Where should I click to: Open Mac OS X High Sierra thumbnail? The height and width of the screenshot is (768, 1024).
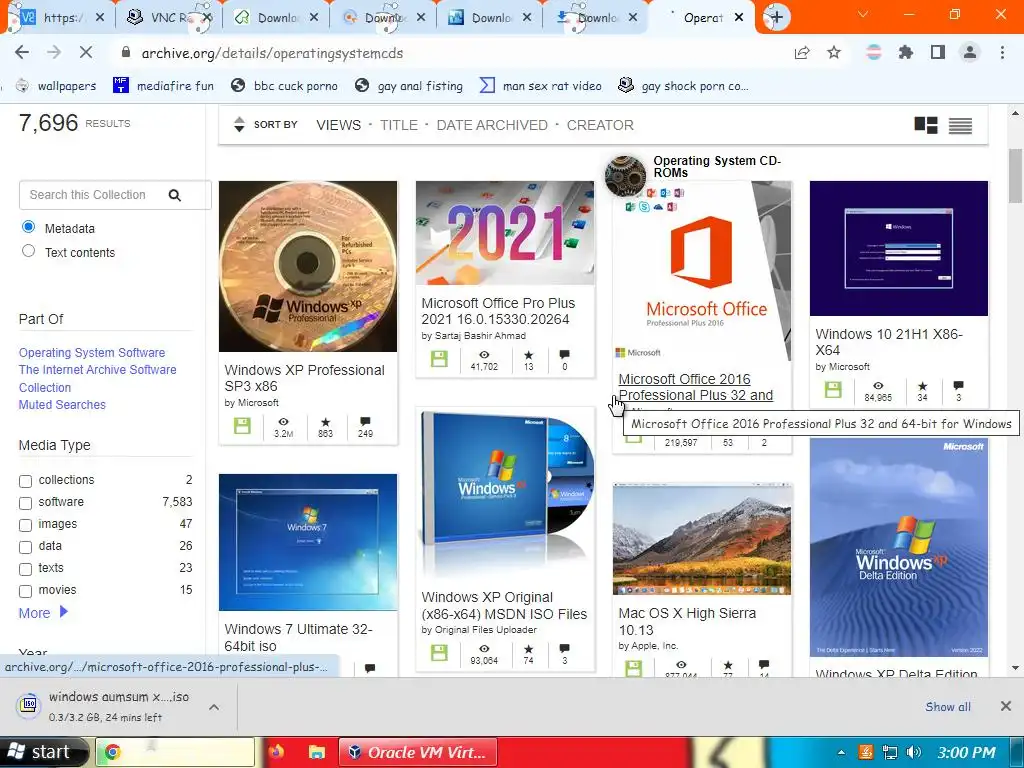point(702,539)
